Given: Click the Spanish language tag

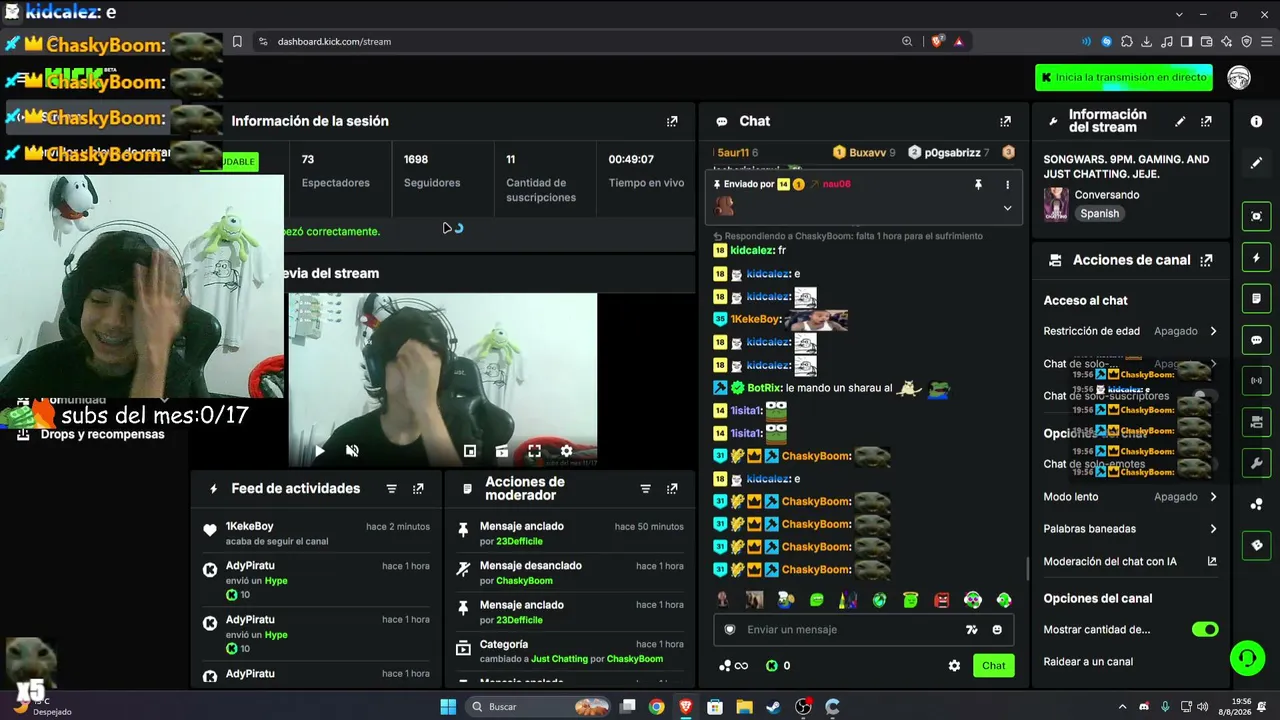Looking at the screenshot, I should click(x=1099, y=214).
